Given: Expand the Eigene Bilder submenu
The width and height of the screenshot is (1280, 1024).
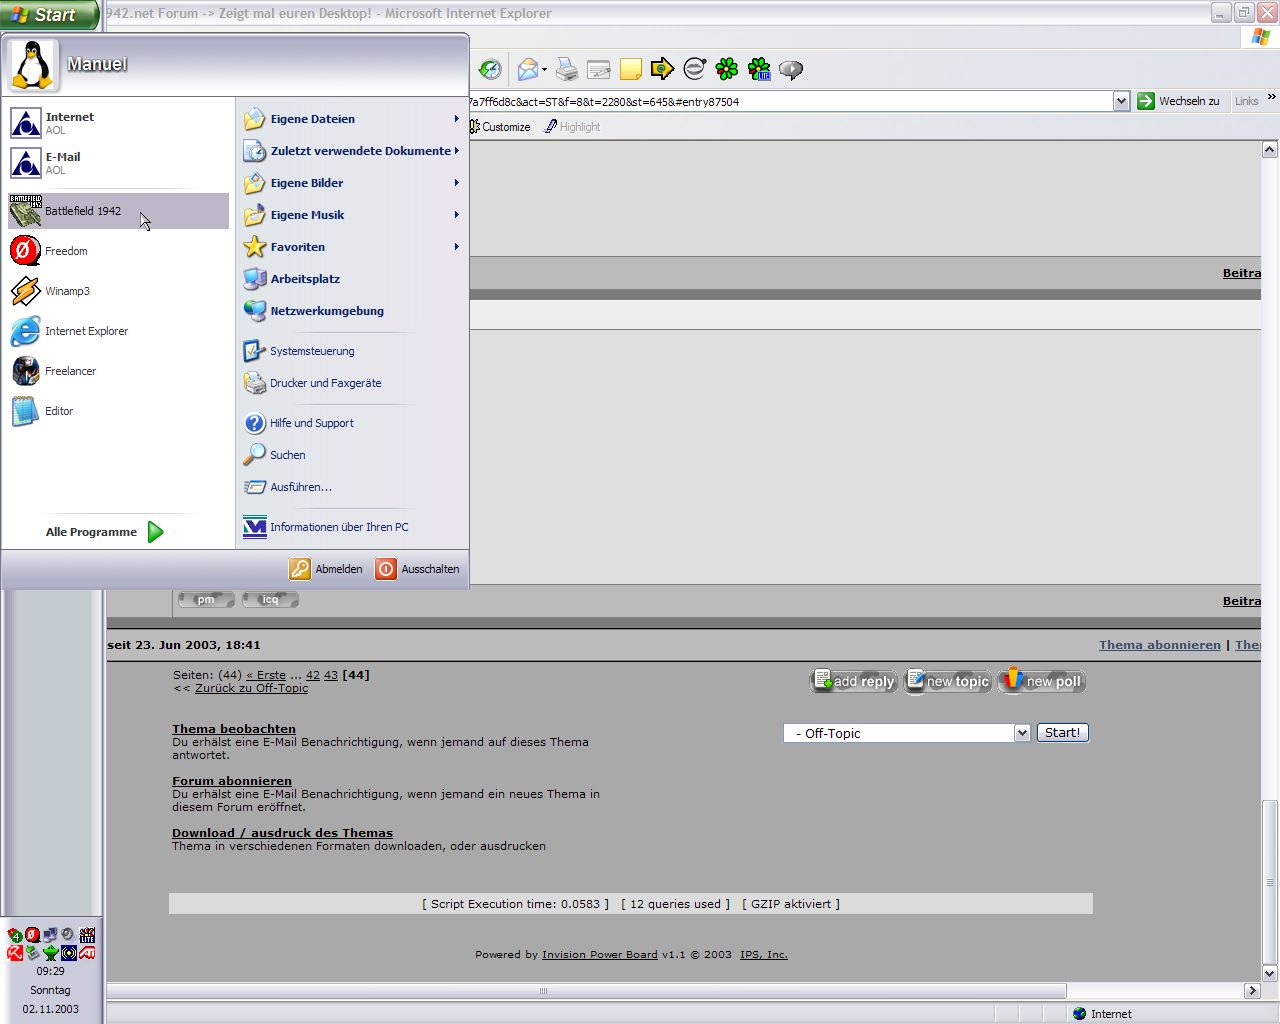Looking at the screenshot, I should coord(352,183).
